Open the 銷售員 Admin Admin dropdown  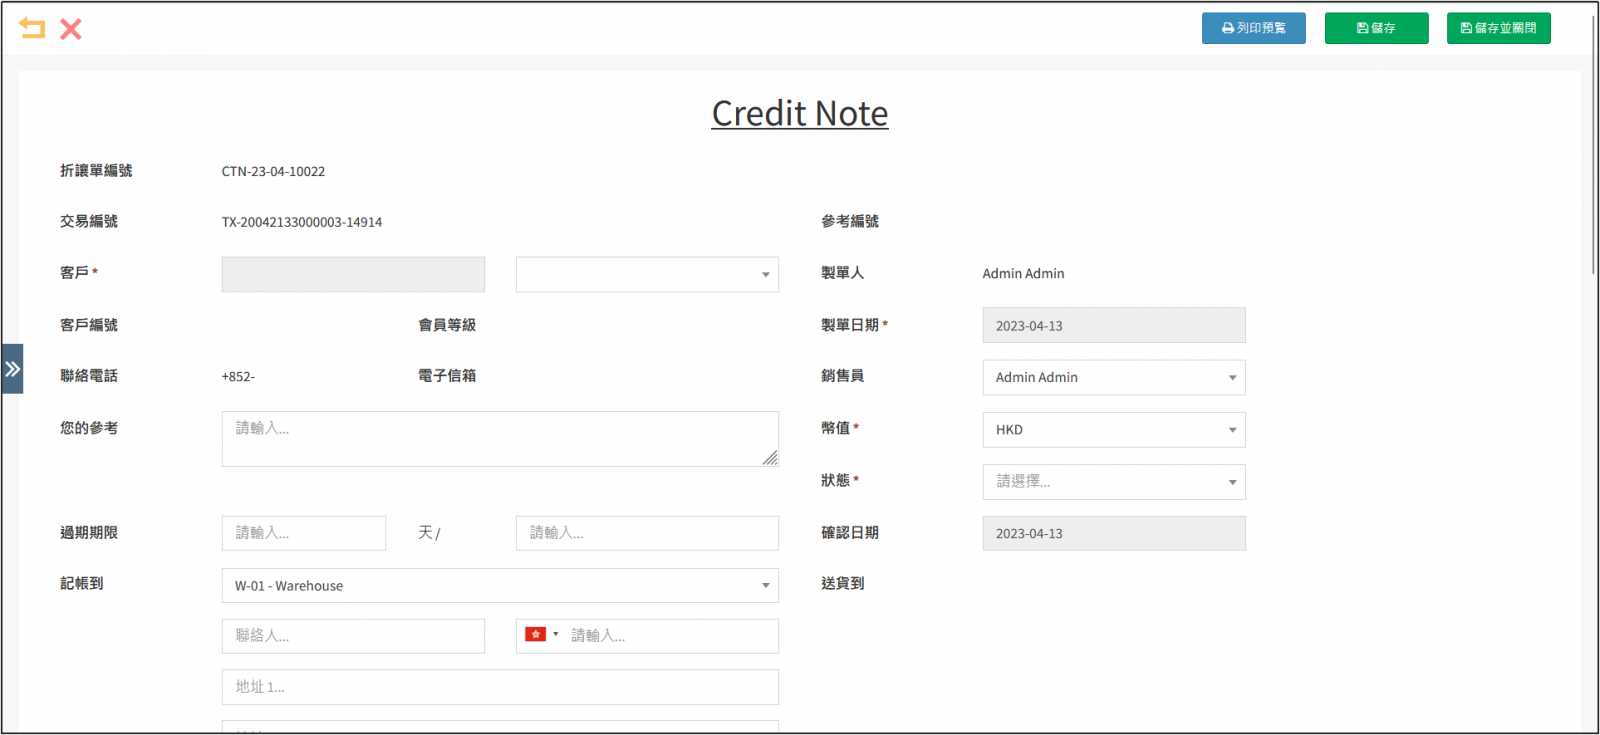pyautogui.click(x=1113, y=377)
